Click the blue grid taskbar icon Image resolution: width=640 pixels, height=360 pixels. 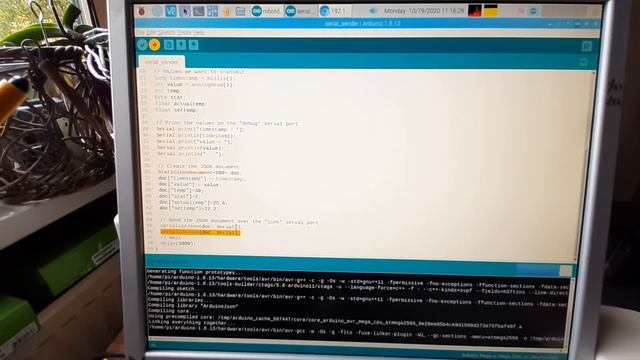pyautogui.click(x=213, y=11)
